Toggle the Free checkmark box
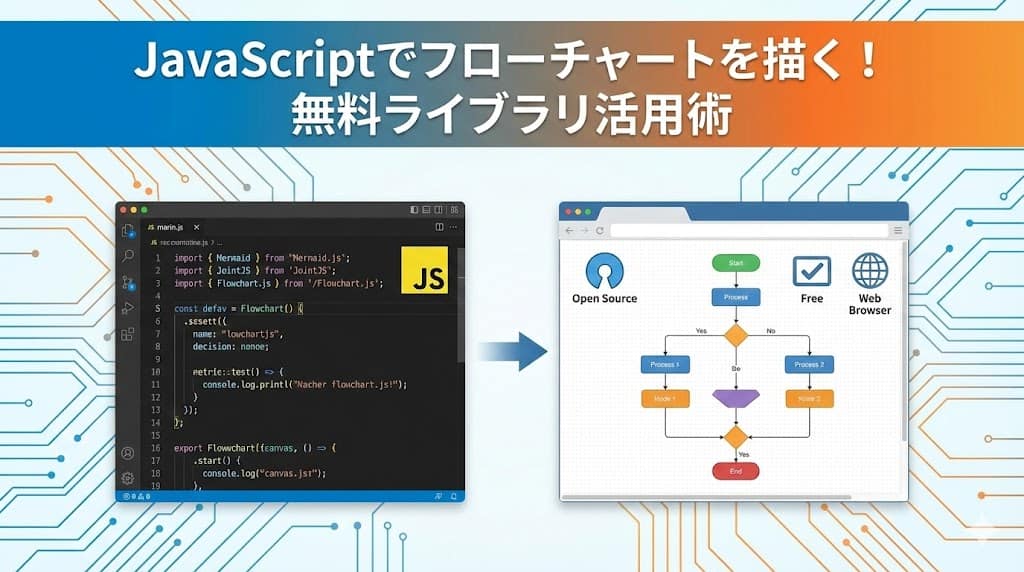 [x=812, y=271]
